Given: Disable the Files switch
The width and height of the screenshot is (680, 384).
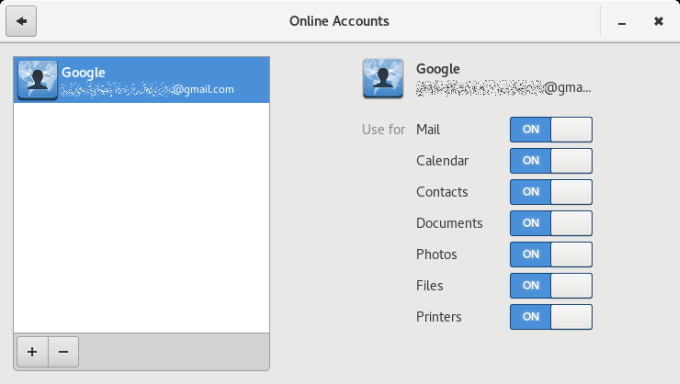Looking at the screenshot, I should click(551, 286).
